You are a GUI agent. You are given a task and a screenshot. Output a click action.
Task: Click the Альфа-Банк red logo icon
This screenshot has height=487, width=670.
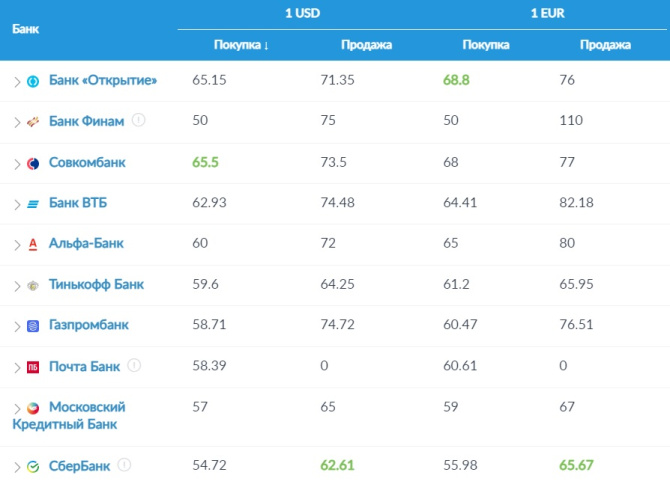33,244
